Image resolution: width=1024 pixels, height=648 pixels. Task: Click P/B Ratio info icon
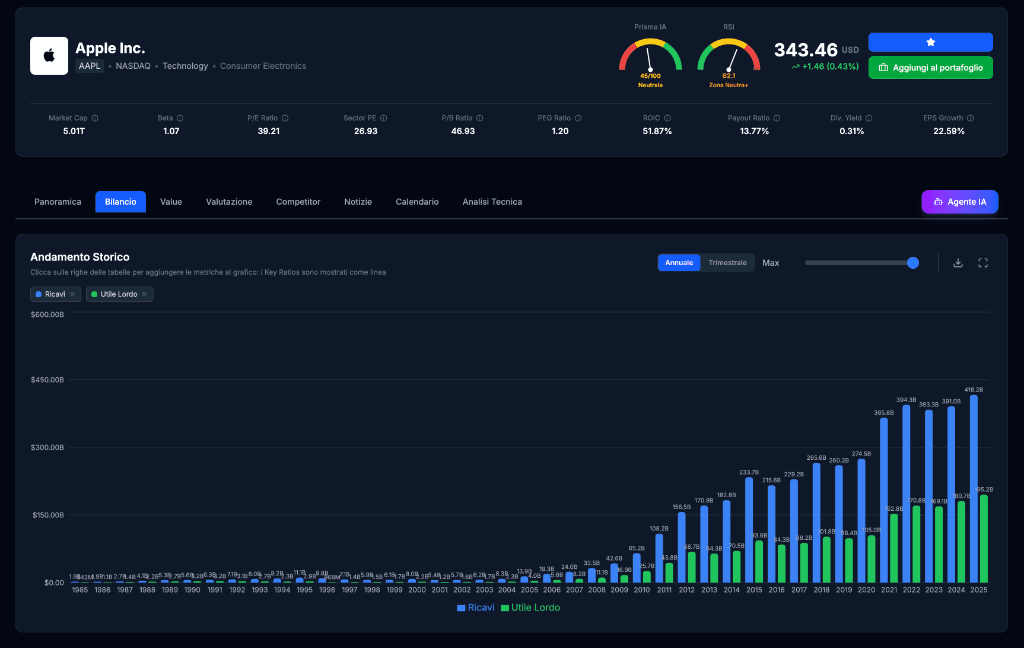(480, 118)
